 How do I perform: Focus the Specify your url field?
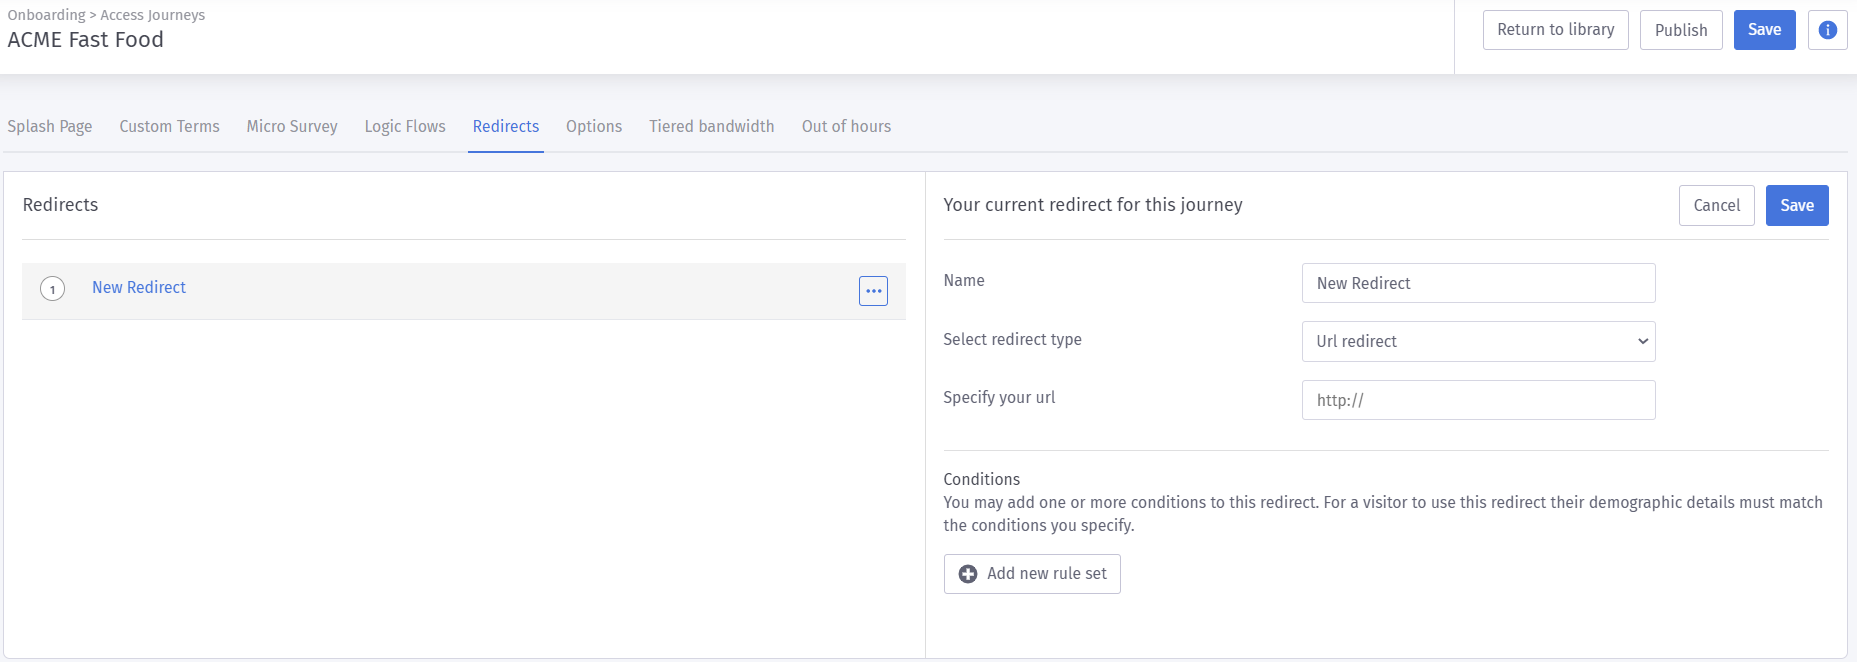1478,400
